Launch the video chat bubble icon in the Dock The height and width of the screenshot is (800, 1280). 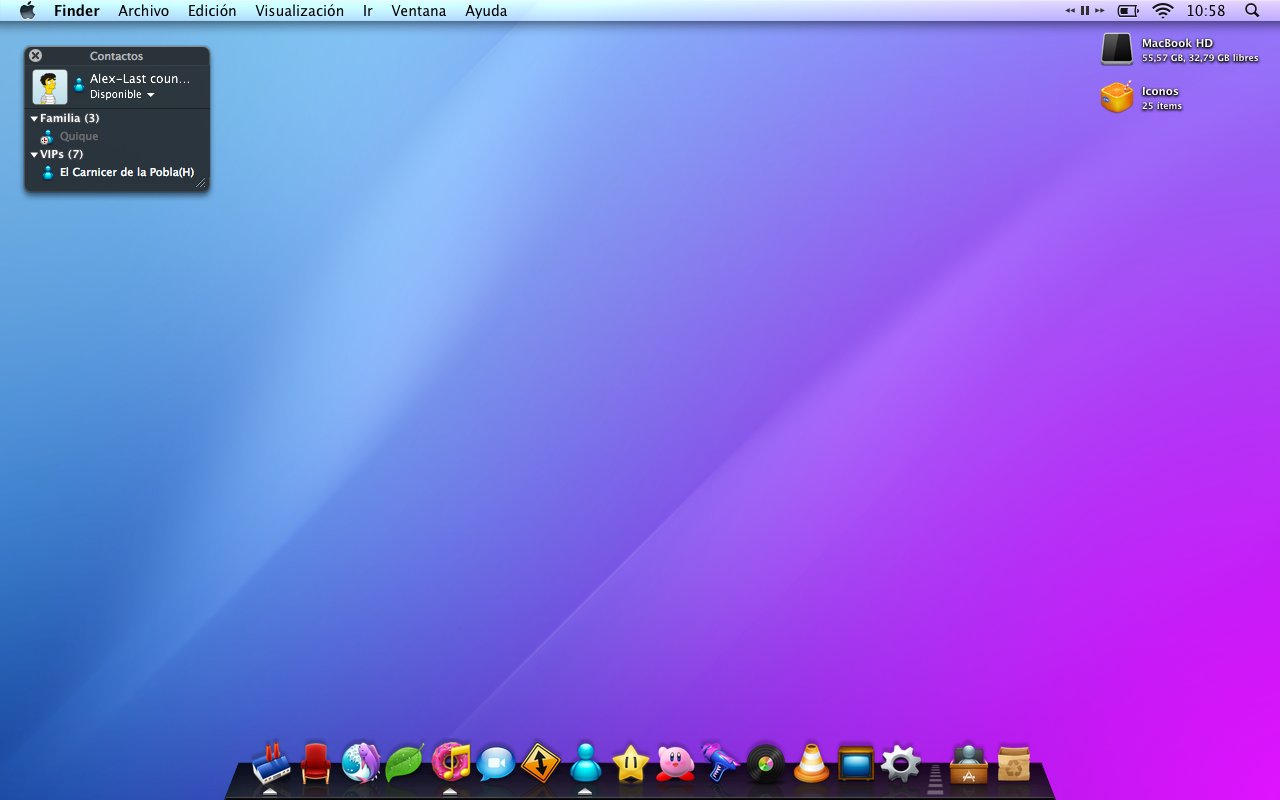(x=496, y=764)
